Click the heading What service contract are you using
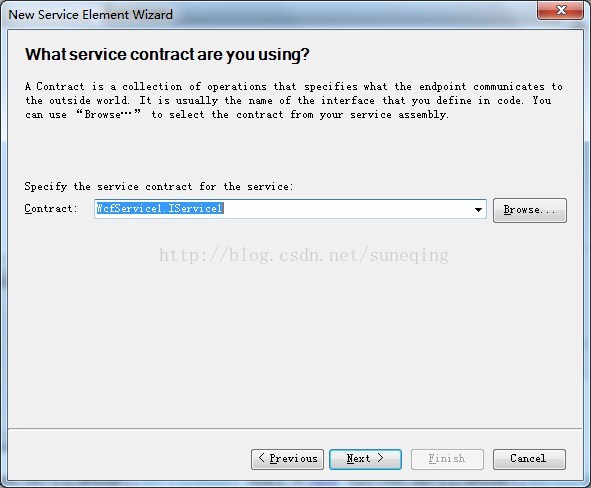 click(167, 54)
